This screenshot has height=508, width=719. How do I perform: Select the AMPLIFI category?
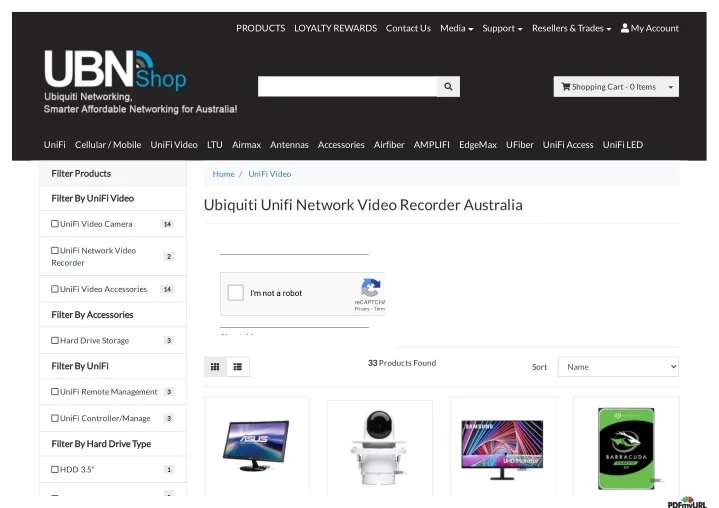[x=431, y=145]
